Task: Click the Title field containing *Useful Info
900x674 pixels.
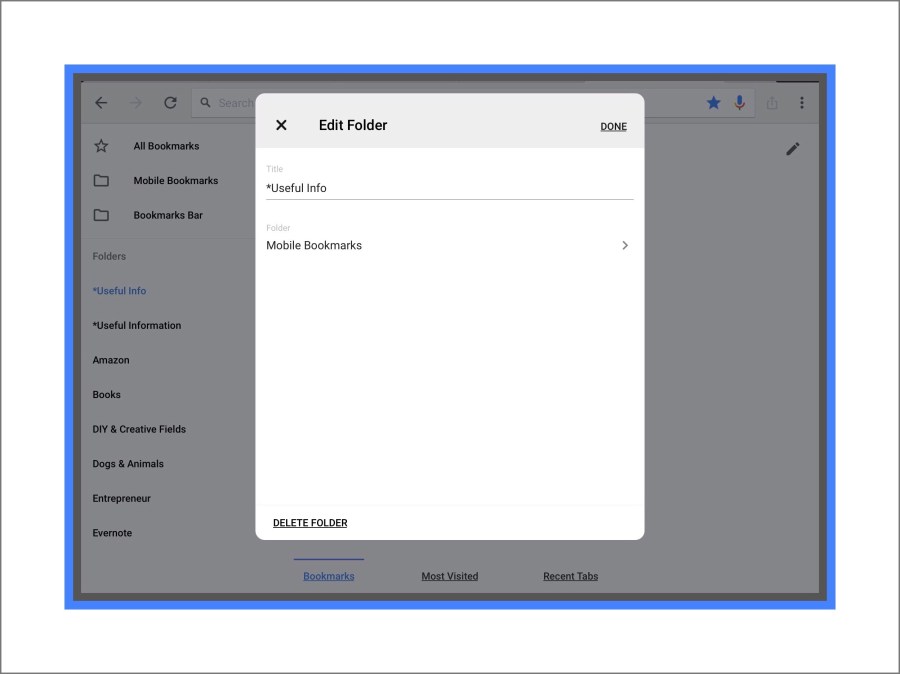Action: pyautogui.click(x=449, y=188)
